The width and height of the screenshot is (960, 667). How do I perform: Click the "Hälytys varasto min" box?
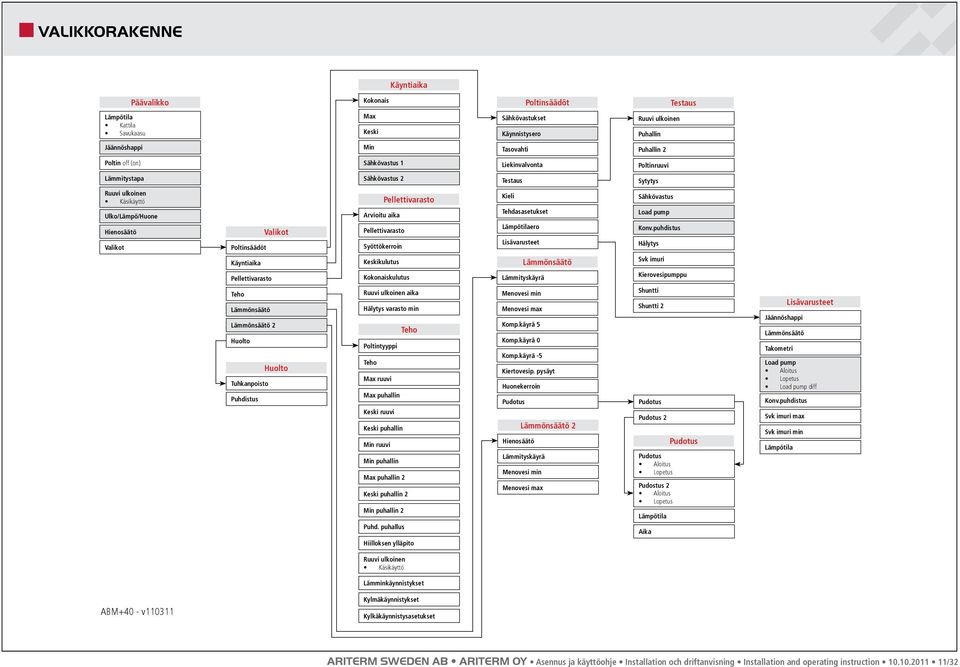(x=409, y=309)
